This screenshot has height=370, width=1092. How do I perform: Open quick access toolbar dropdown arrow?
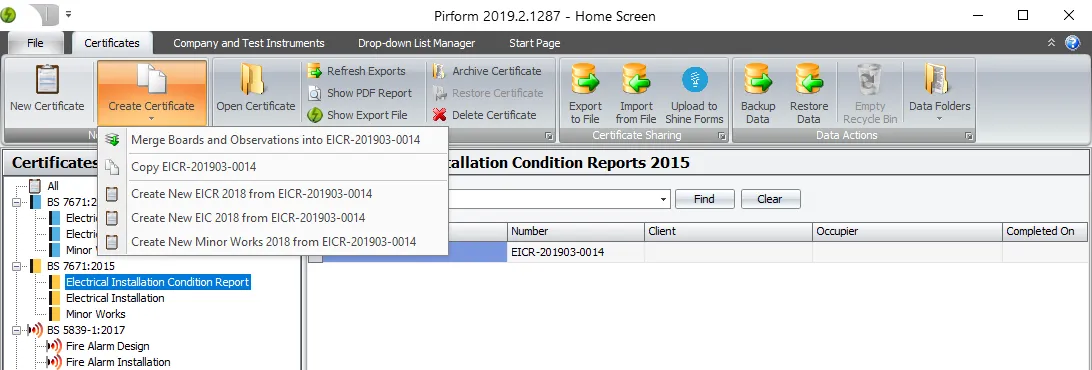[x=68, y=14]
